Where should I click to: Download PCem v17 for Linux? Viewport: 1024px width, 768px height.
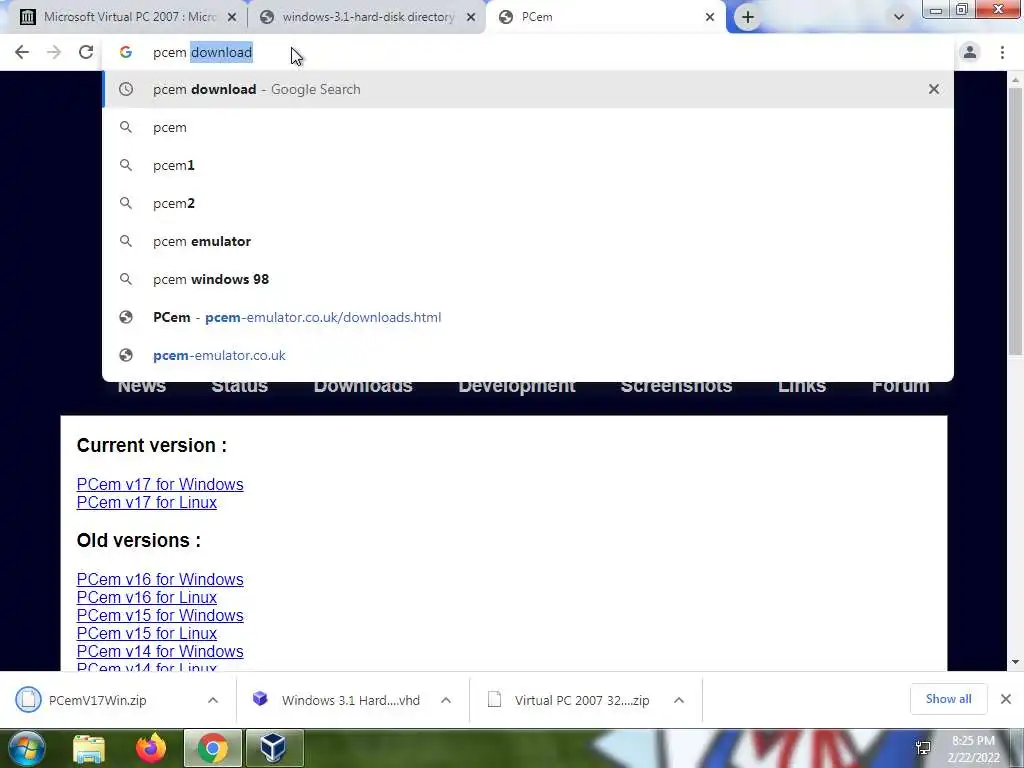point(146,502)
